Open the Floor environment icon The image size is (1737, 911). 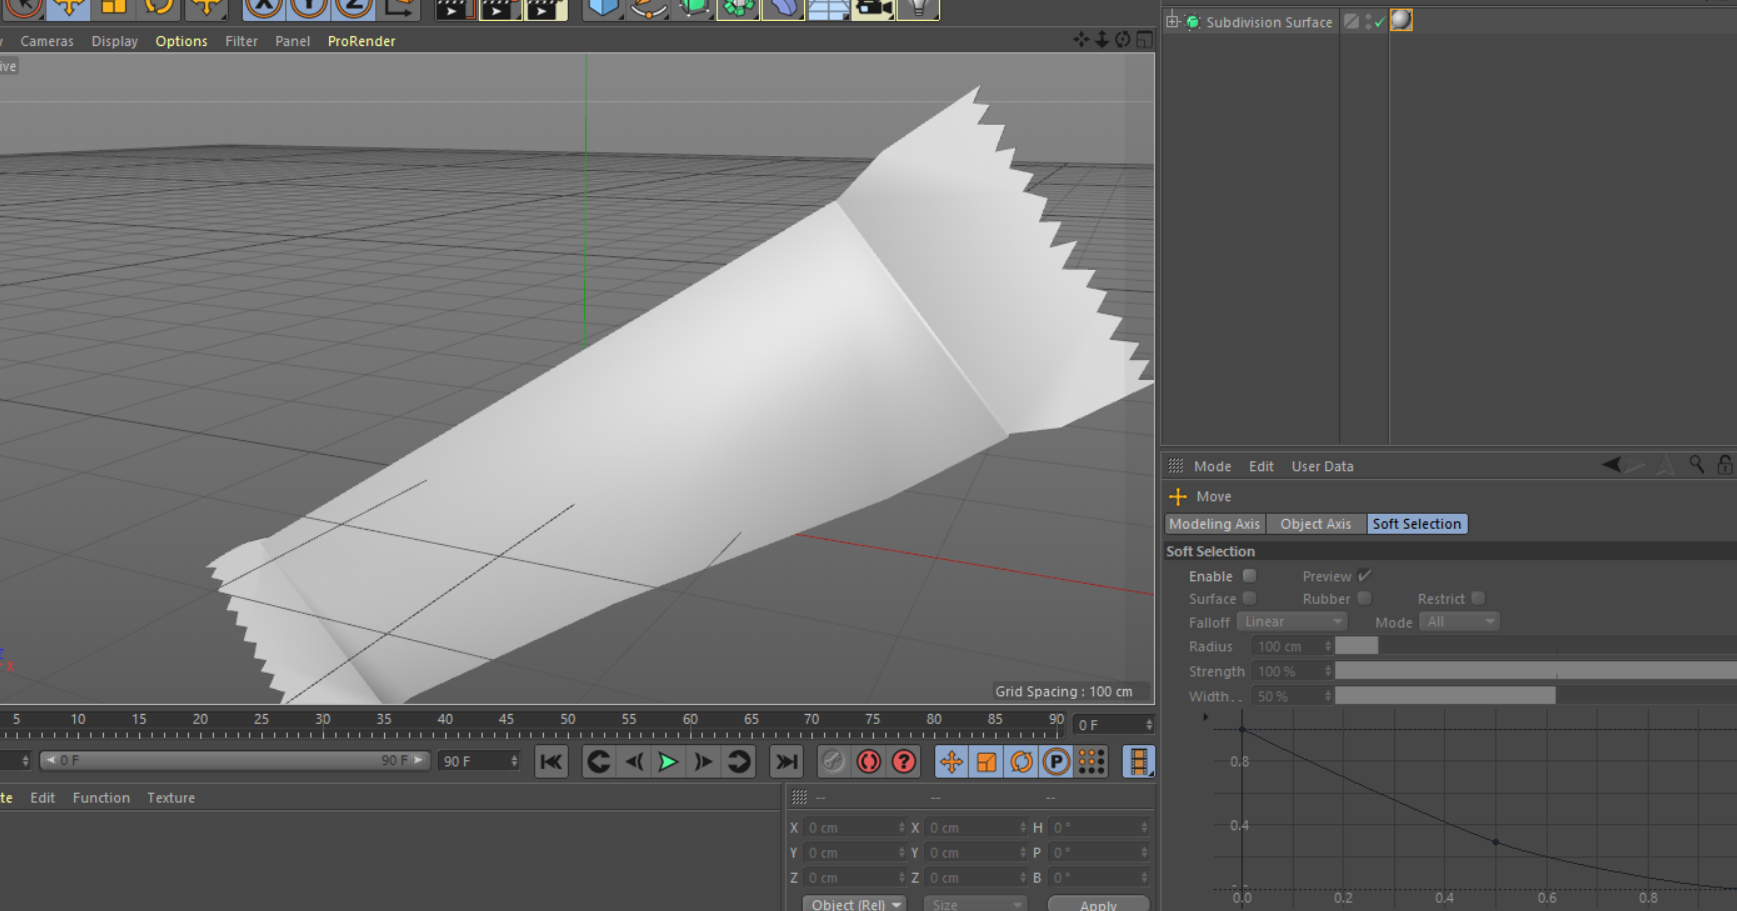[828, 8]
